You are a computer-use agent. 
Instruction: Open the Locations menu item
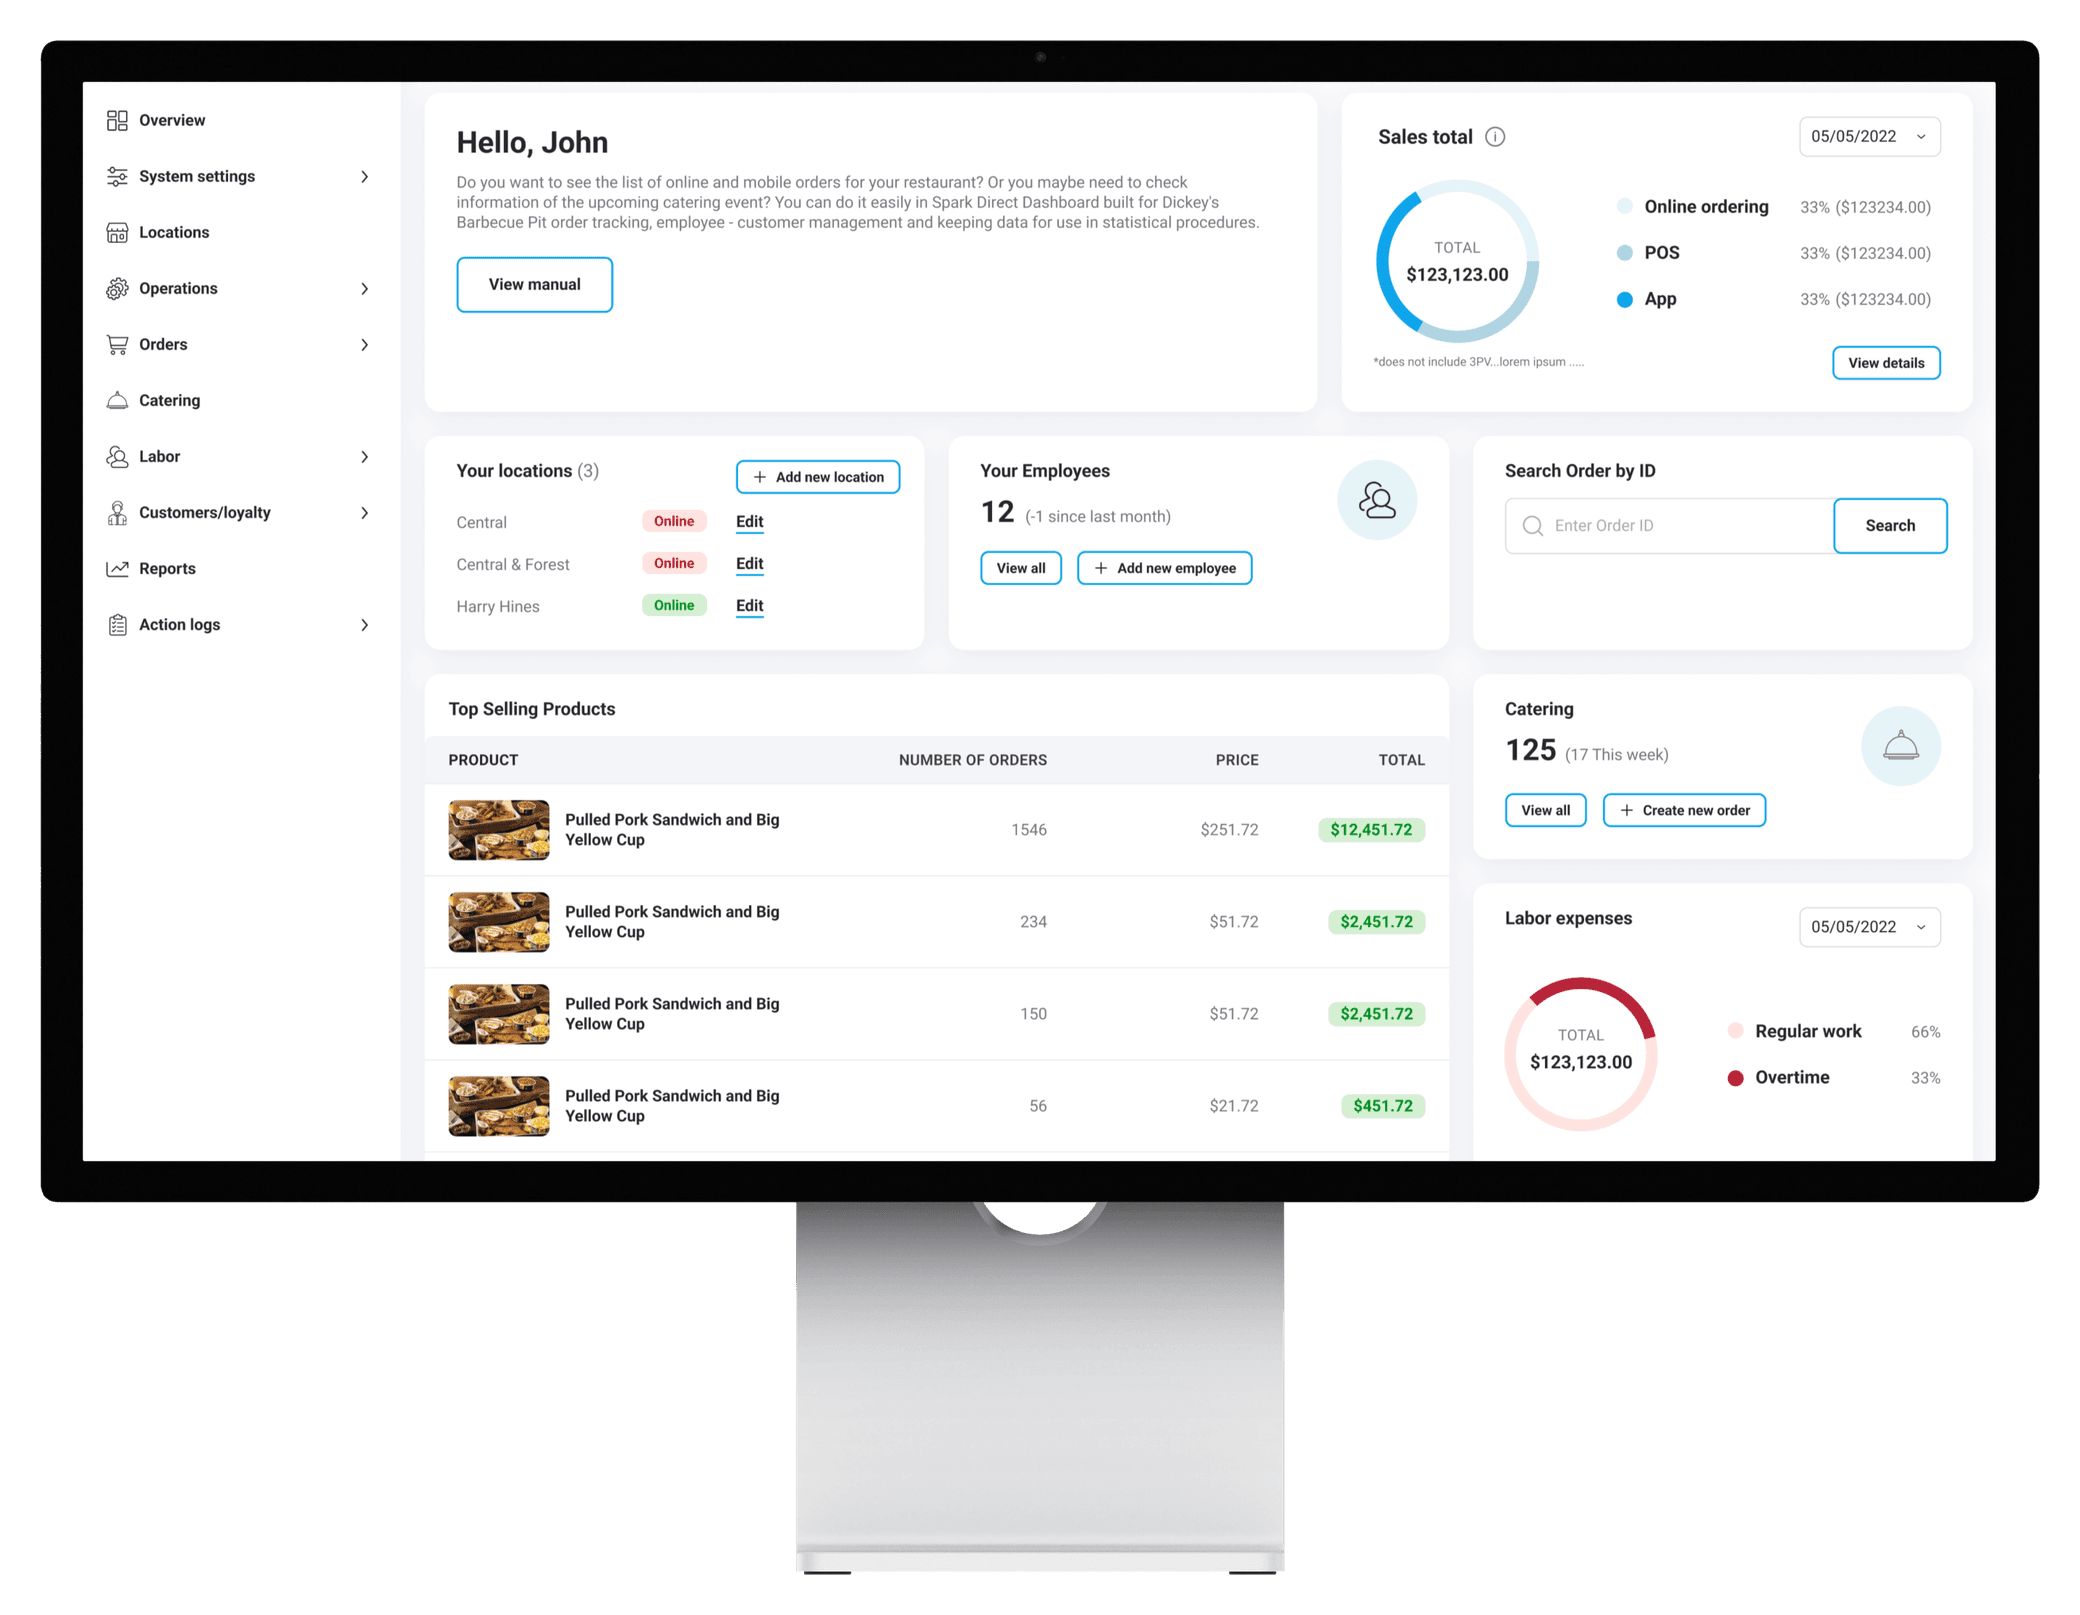[174, 232]
